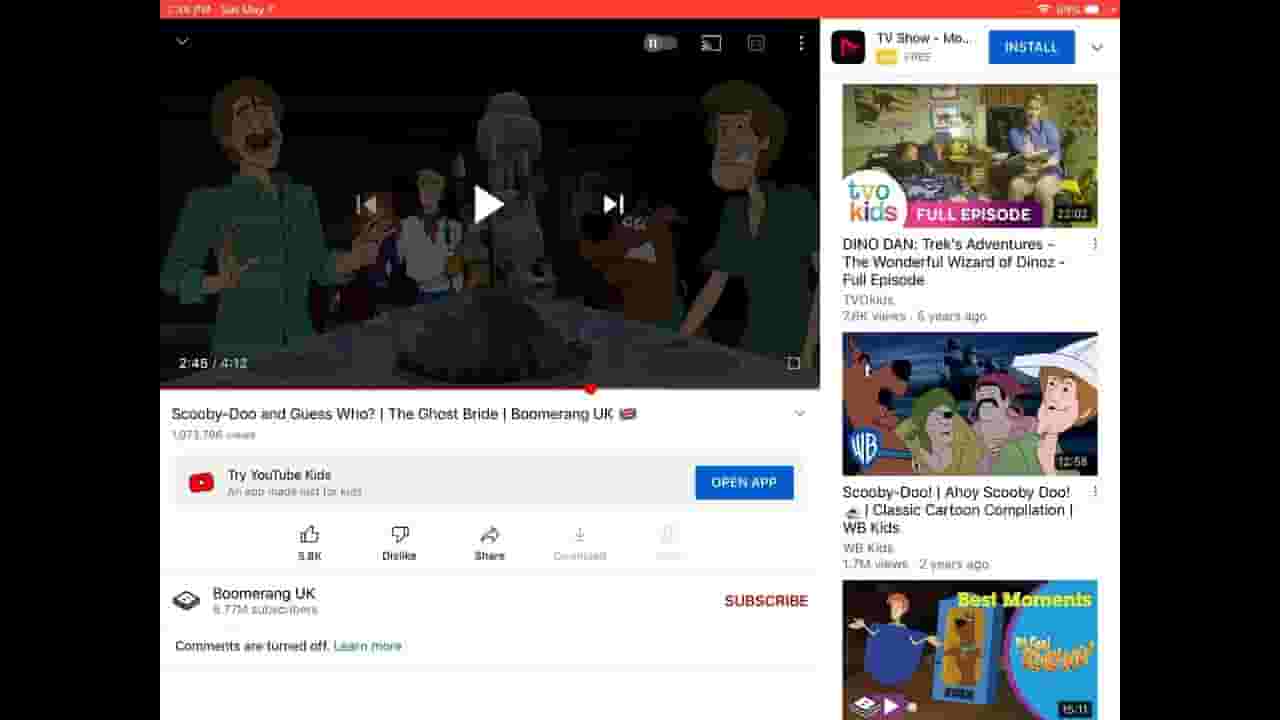1280x720 pixels.
Task: Toggle the autoplay switch
Action: pos(659,43)
